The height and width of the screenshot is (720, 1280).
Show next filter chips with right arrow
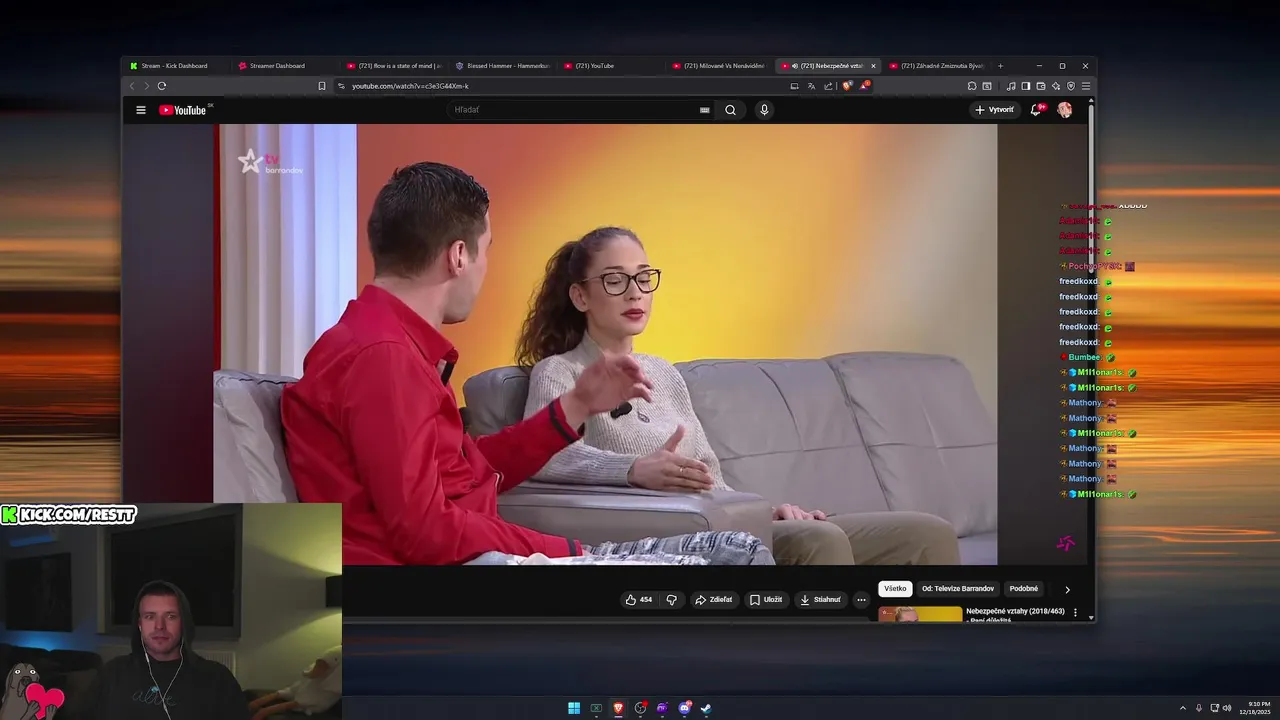1067,589
